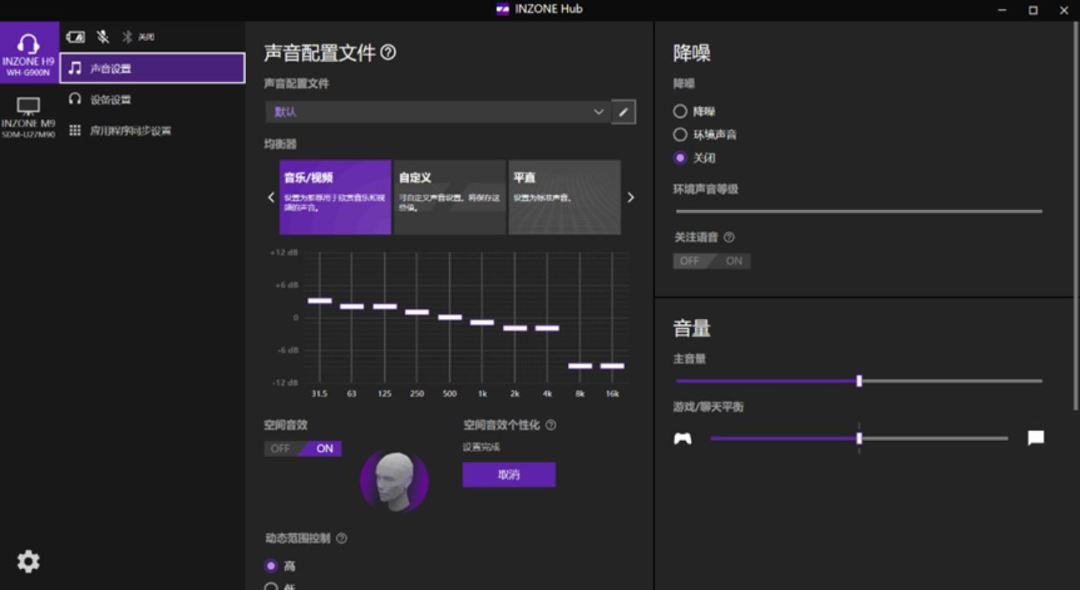Open 设备设置 device settings menu
1080x590 pixels.
click(152, 100)
